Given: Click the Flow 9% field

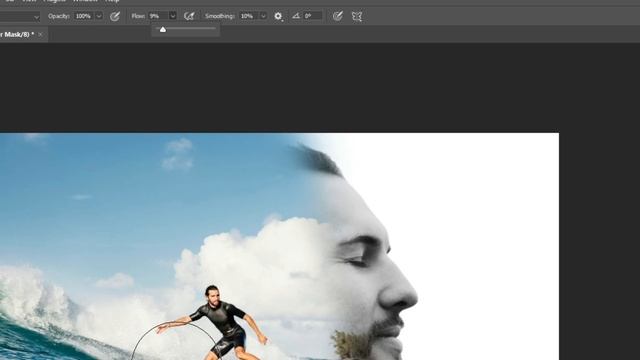Looking at the screenshot, I should [x=158, y=16].
